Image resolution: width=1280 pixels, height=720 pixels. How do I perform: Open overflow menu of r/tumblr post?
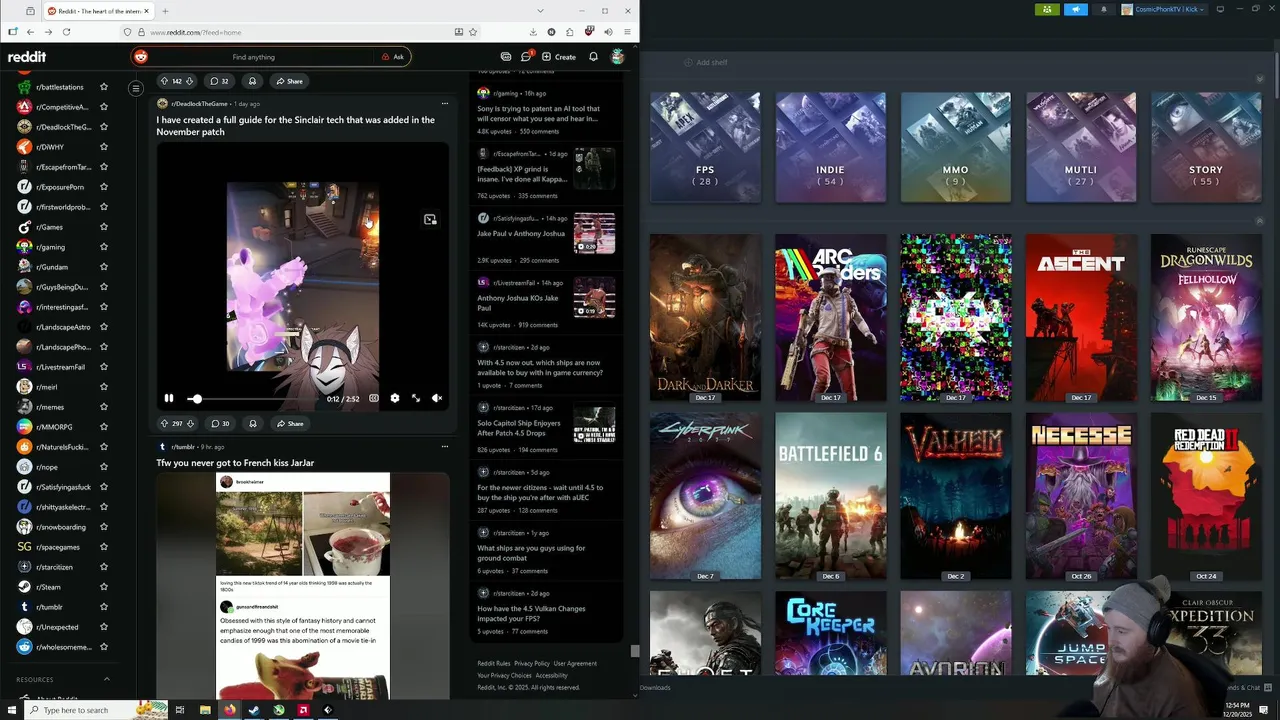click(x=445, y=447)
